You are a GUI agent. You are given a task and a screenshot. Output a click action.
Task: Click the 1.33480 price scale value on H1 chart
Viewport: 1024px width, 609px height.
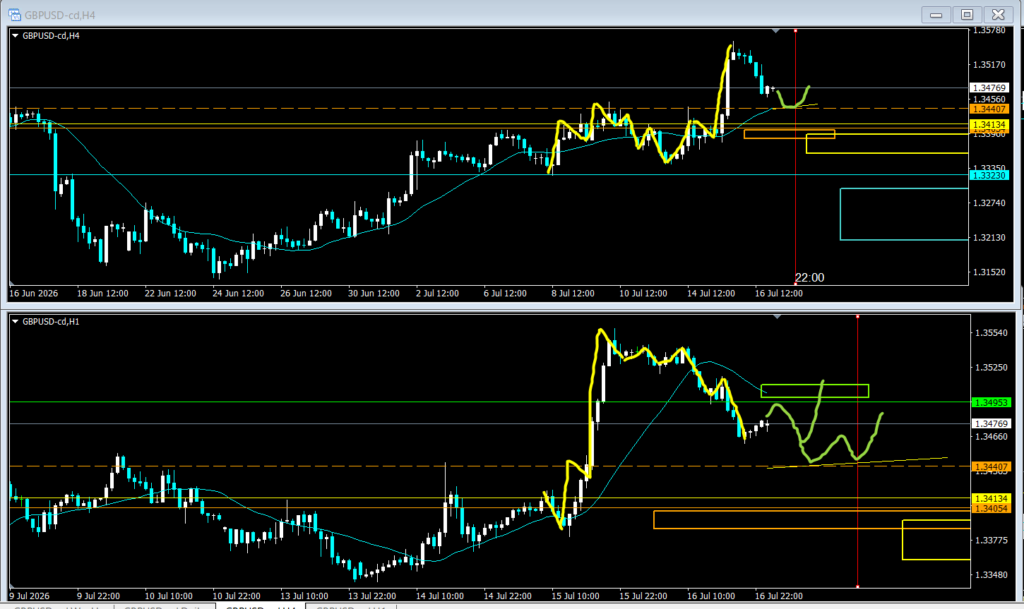tap(991, 575)
